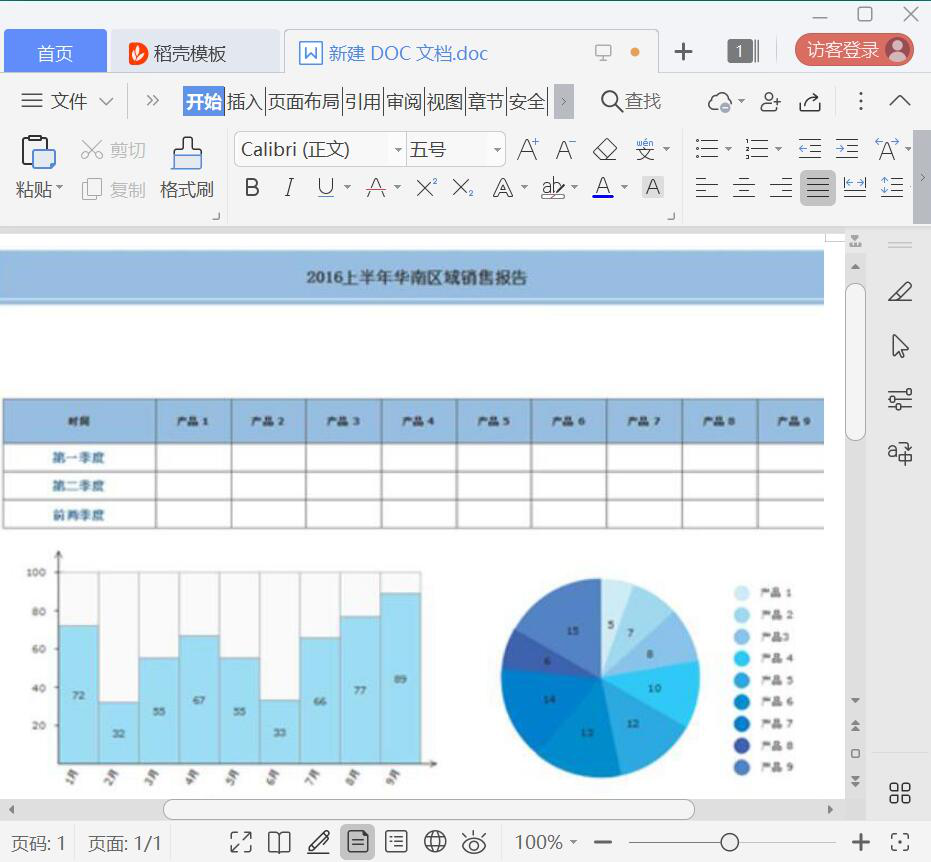Click the Eye Protection mode icon in status bar
The height and width of the screenshot is (862, 931).
pyautogui.click(x=474, y=842)
